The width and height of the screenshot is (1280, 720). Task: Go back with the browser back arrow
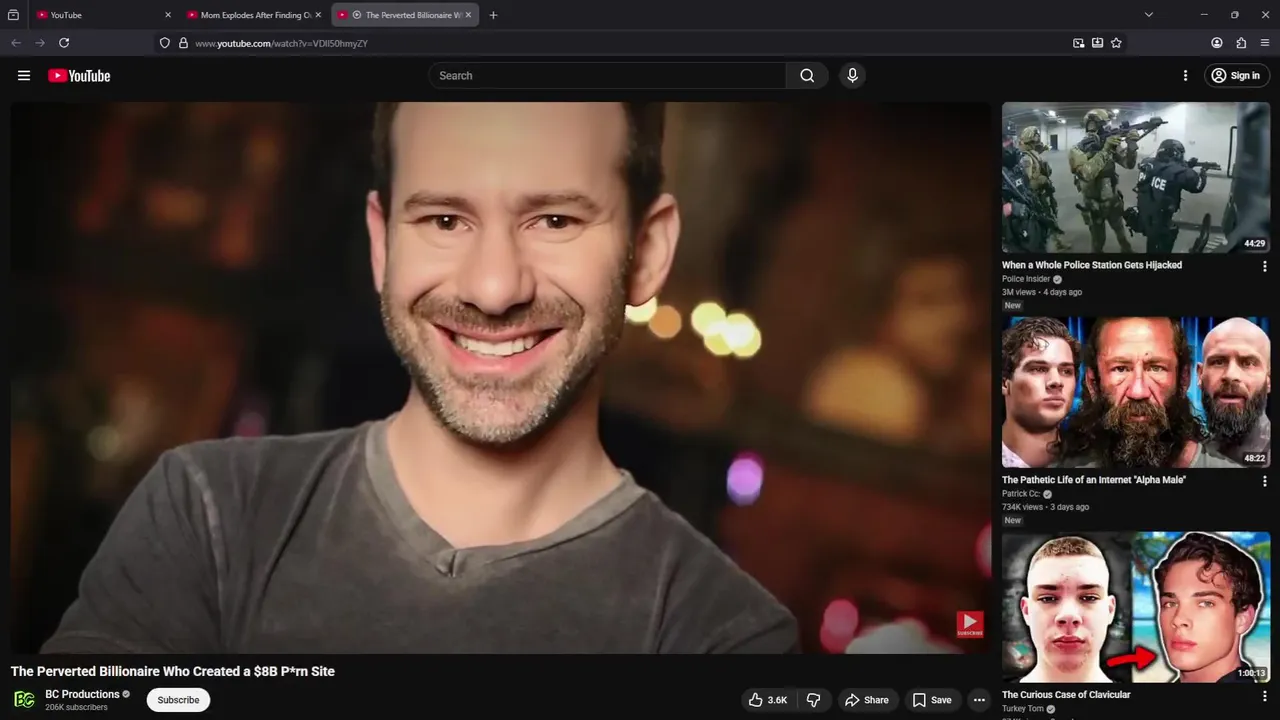[x=16, y=43]
